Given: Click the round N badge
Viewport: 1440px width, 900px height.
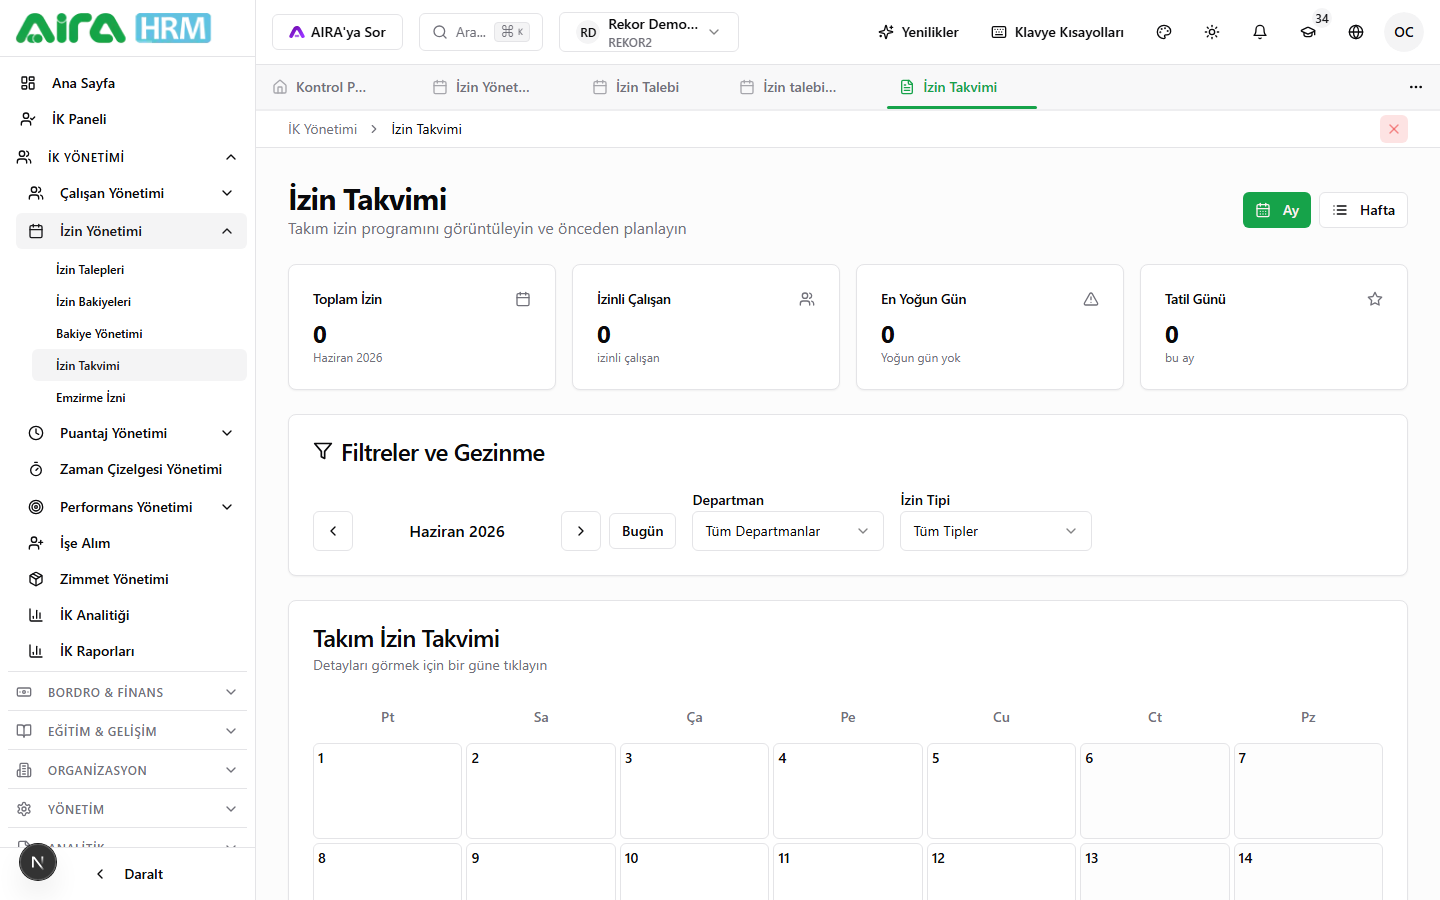Looking at the screenshot, I should pyautogui.click(x=38, y=862).
